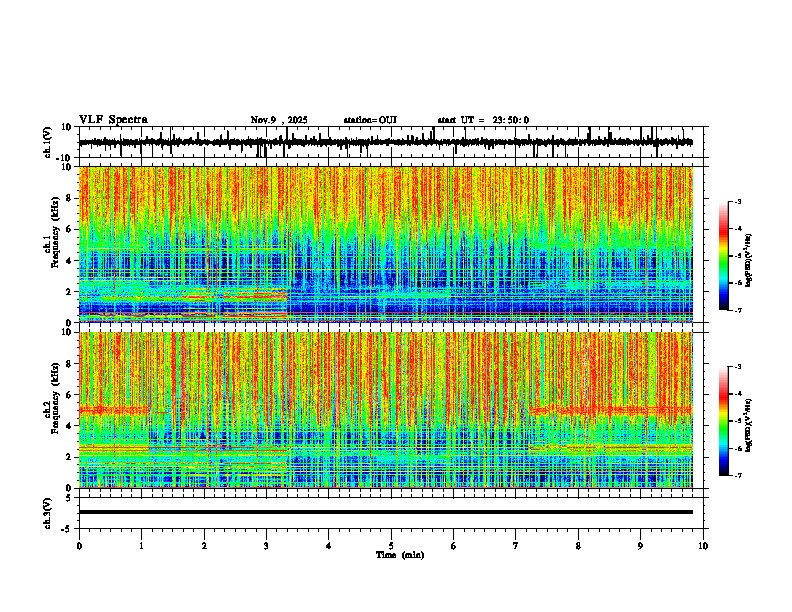Click time axis tick label "3"
792x612 pixels.
click(x=266, y=546)
